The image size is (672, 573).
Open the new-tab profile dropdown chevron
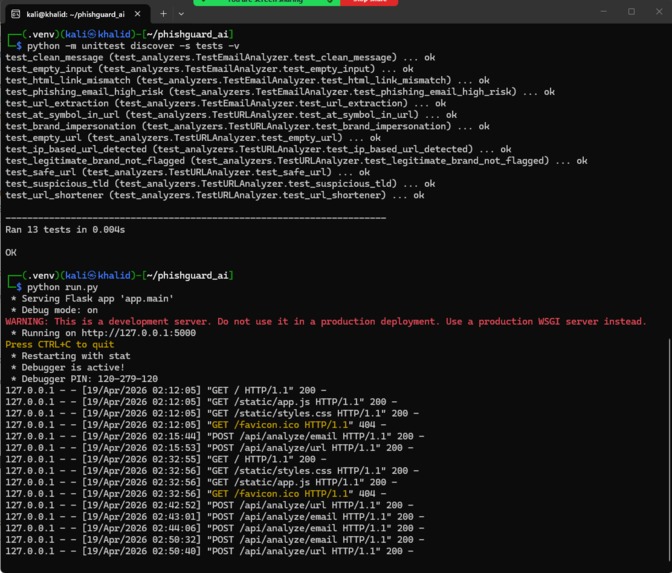pyautogui.click(x=181, y=14)
